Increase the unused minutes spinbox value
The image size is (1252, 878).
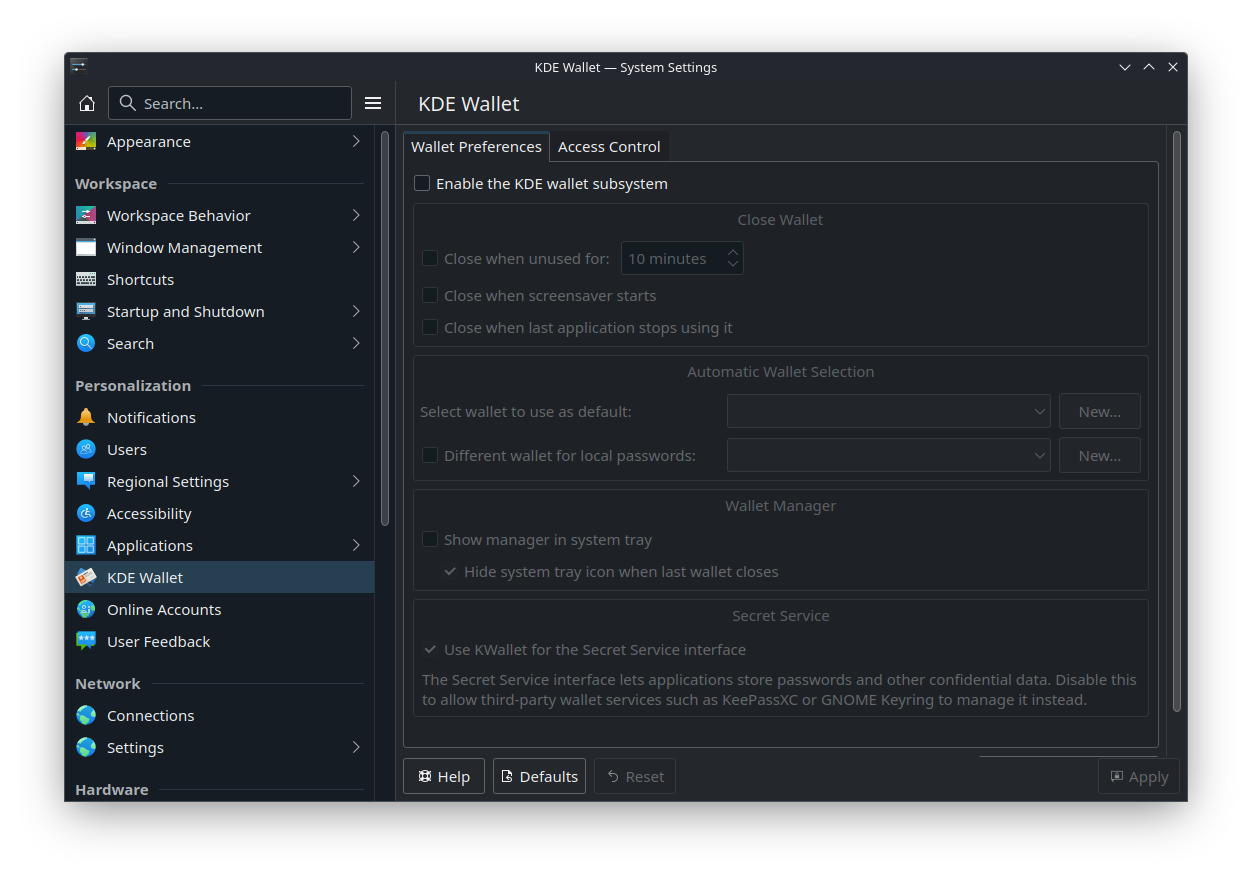pos(733,252)
